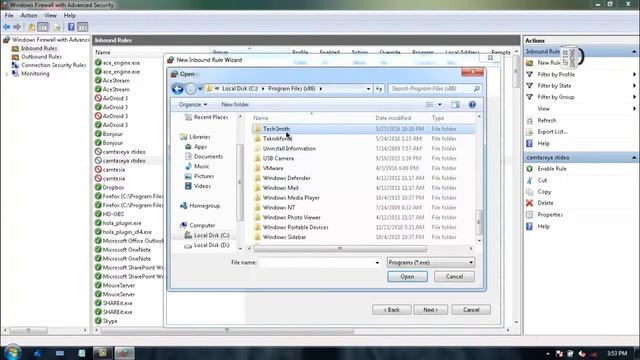
Task: Select the USB Camera folder
Action: [x=278, y=158]
